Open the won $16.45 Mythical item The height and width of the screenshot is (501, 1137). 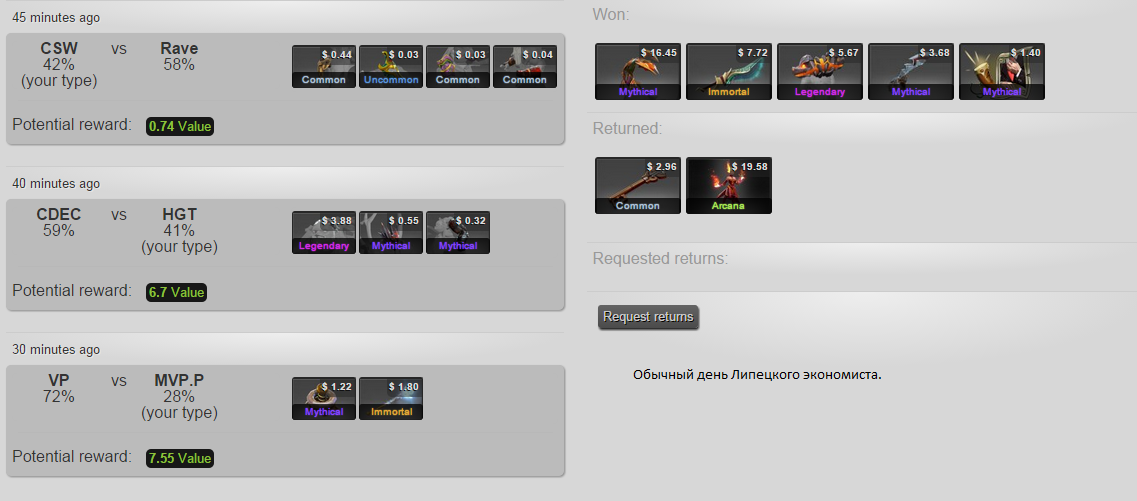[x=637, y=72]
